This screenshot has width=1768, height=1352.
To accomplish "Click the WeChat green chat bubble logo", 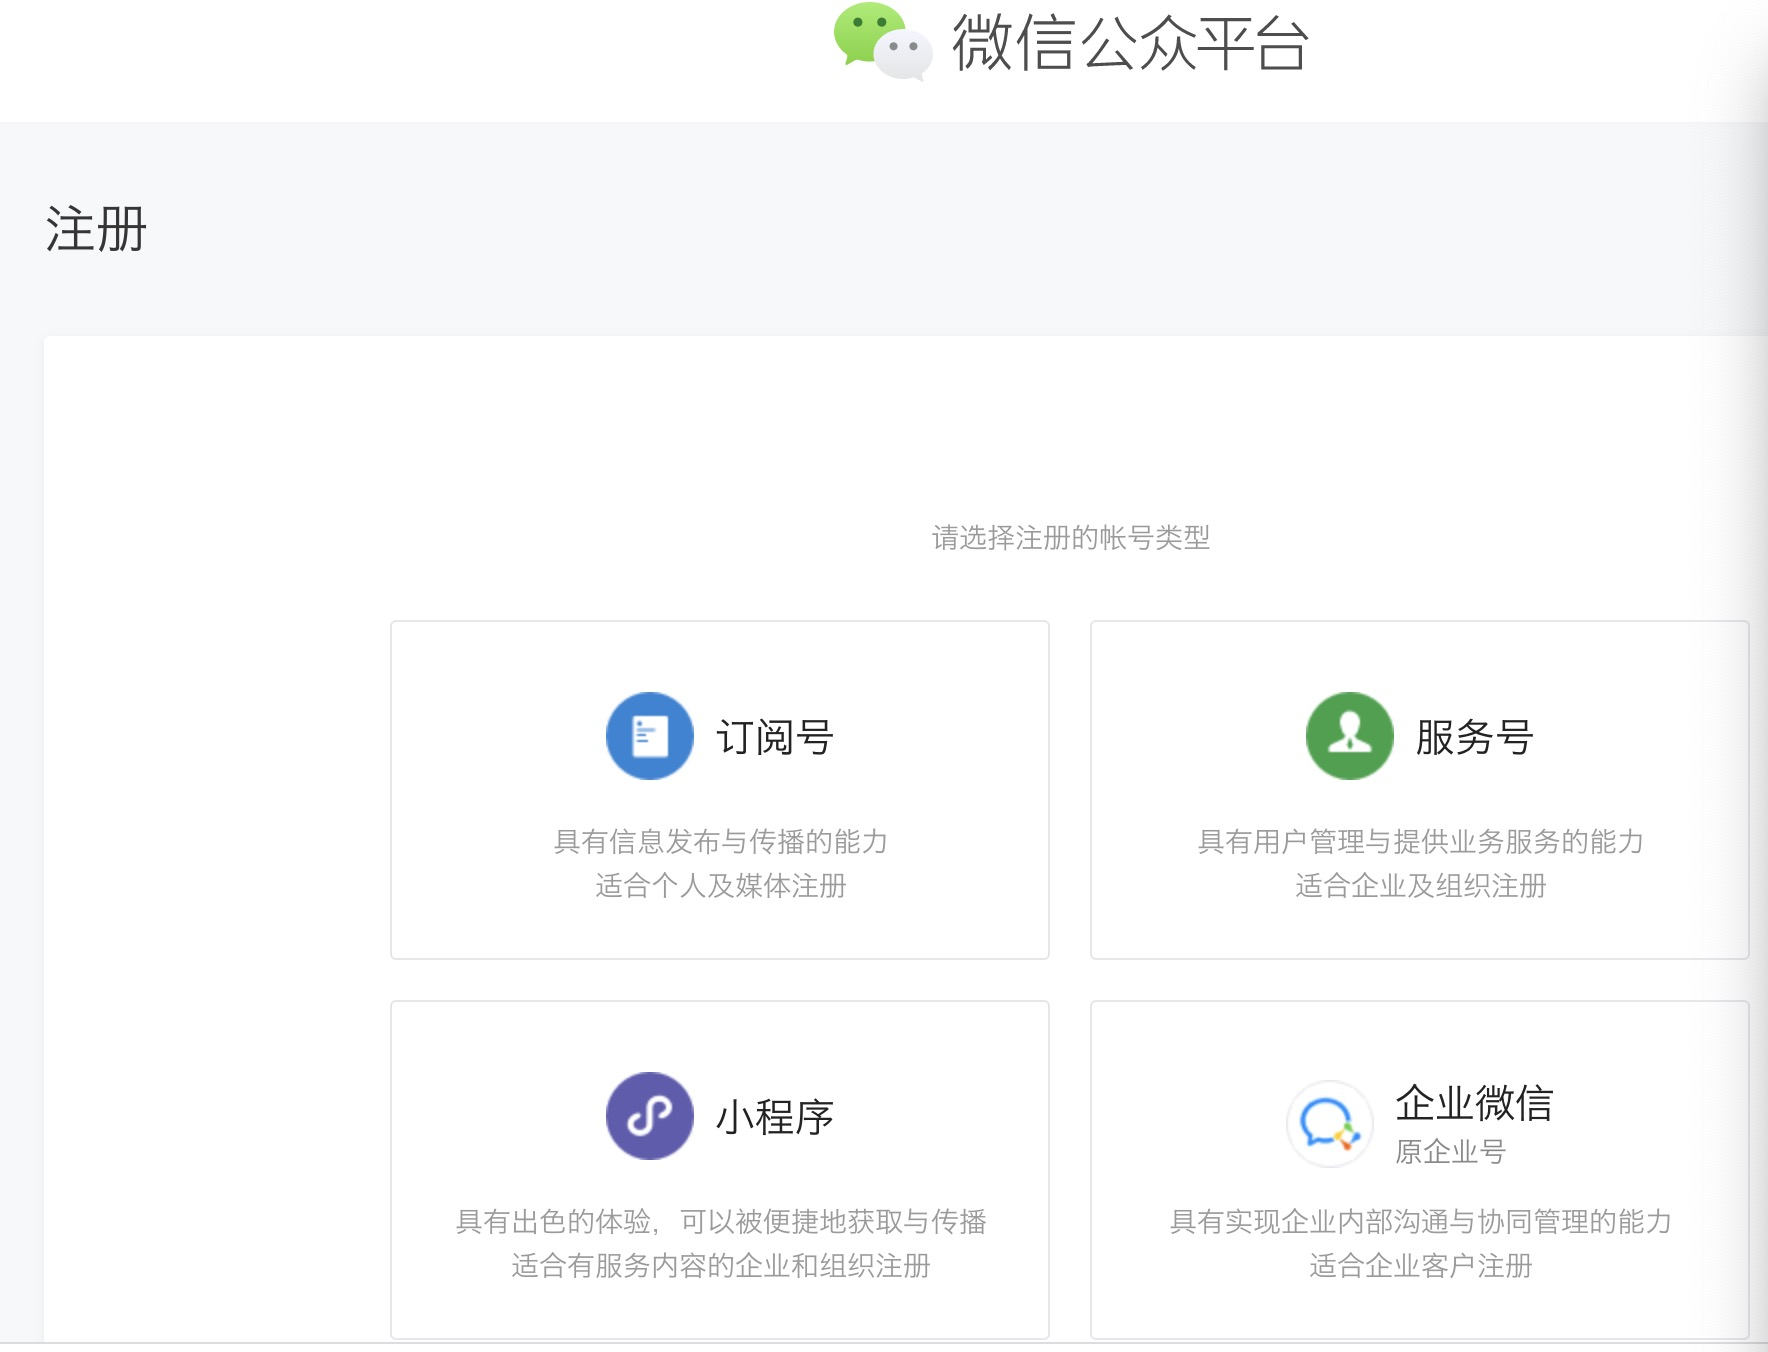I will pos(881,40).
